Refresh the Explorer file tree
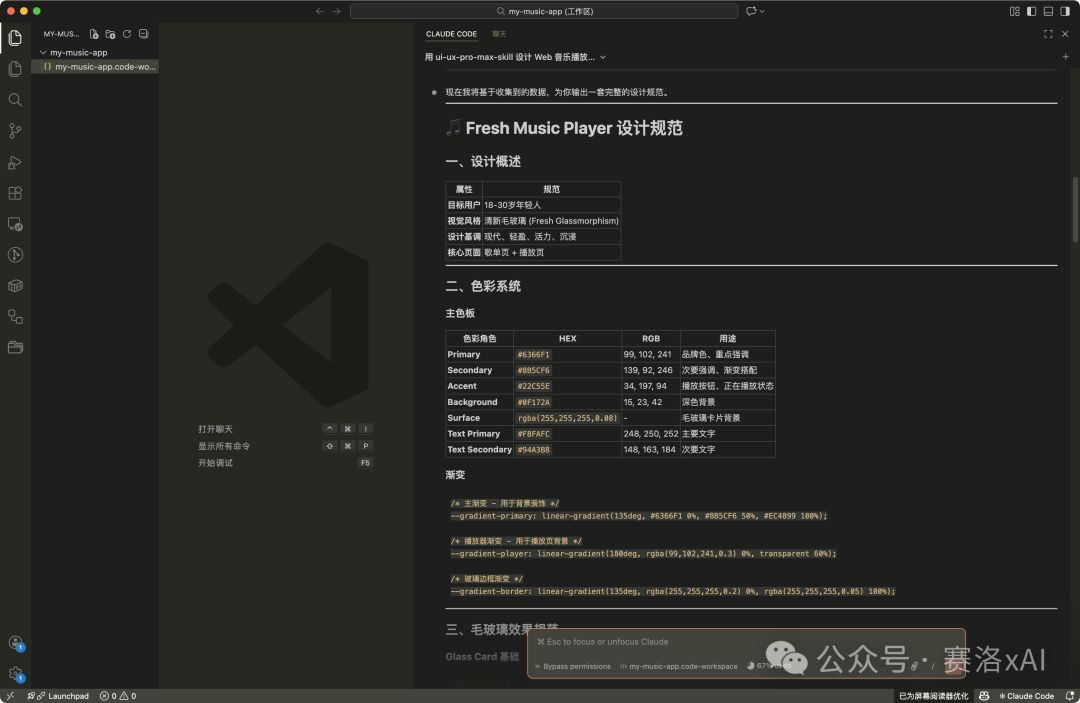 point(127,34)
